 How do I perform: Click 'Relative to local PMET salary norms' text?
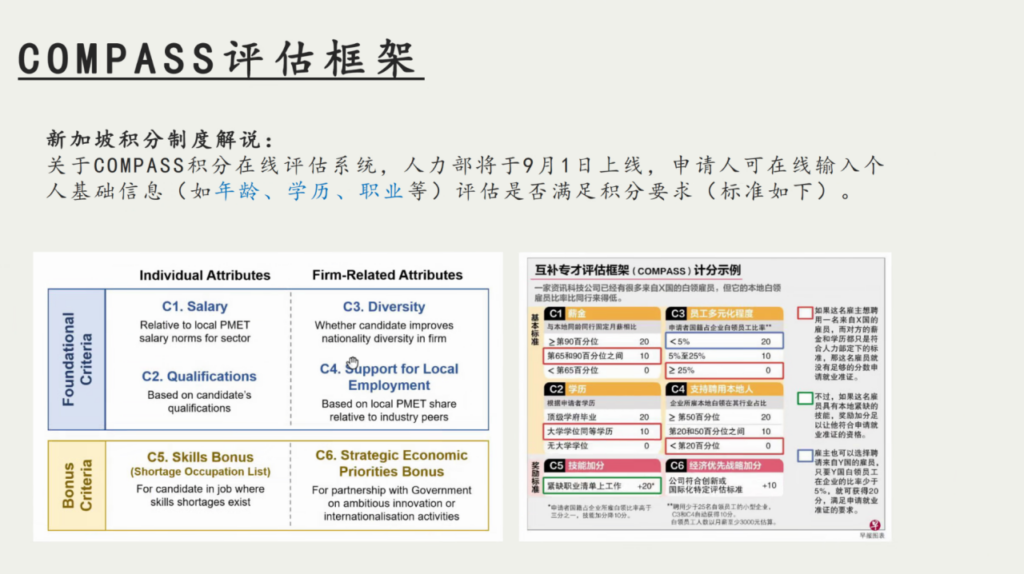195,332
